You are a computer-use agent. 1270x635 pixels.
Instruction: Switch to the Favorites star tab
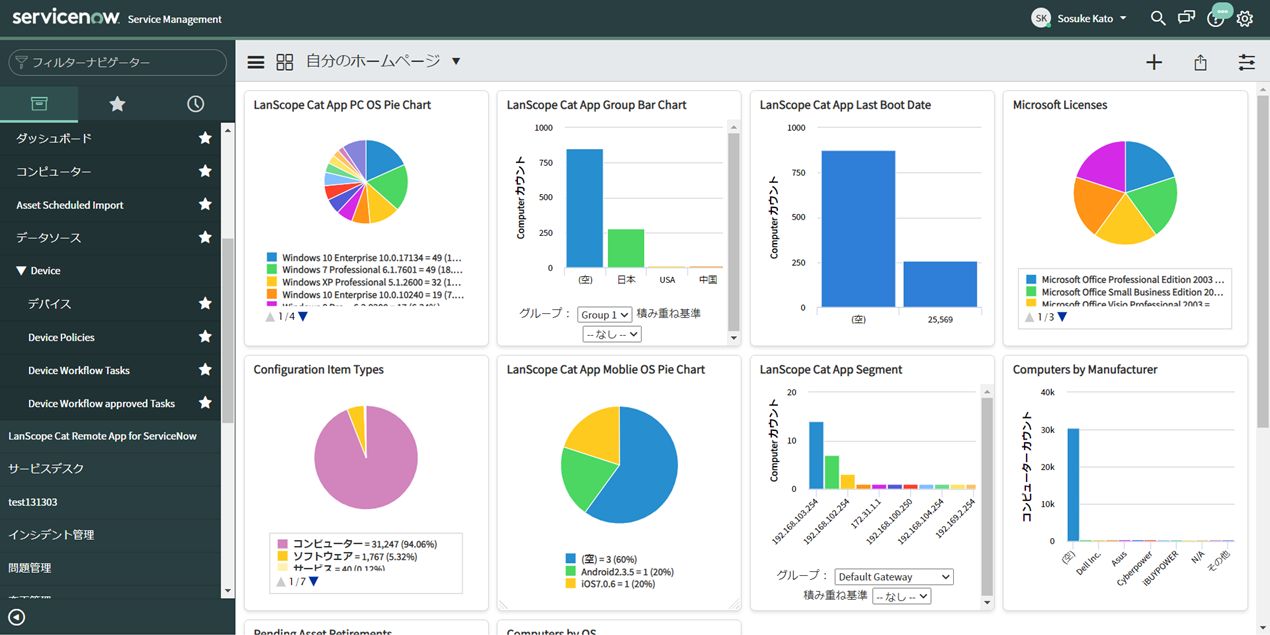pyautogui.click(x=117, y=104)
